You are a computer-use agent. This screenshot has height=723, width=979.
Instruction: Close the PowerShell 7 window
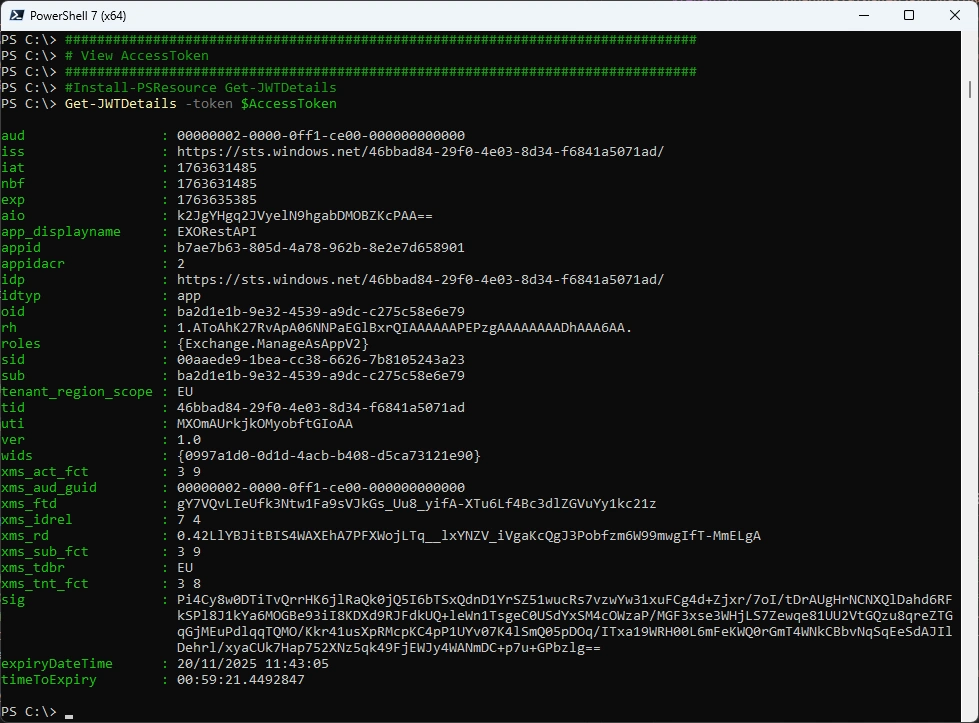pyautogui.click(x=955, y=15)
